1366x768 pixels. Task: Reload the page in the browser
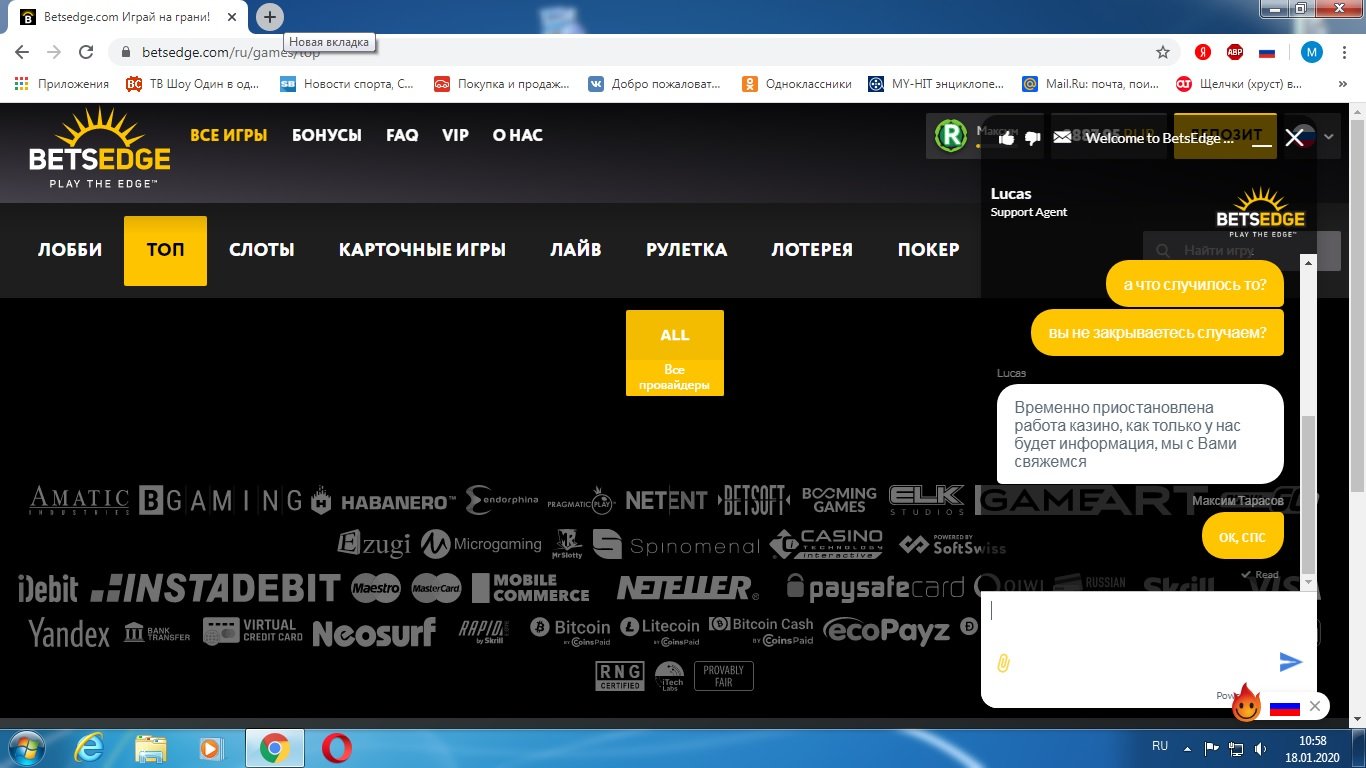click(86, 52)
